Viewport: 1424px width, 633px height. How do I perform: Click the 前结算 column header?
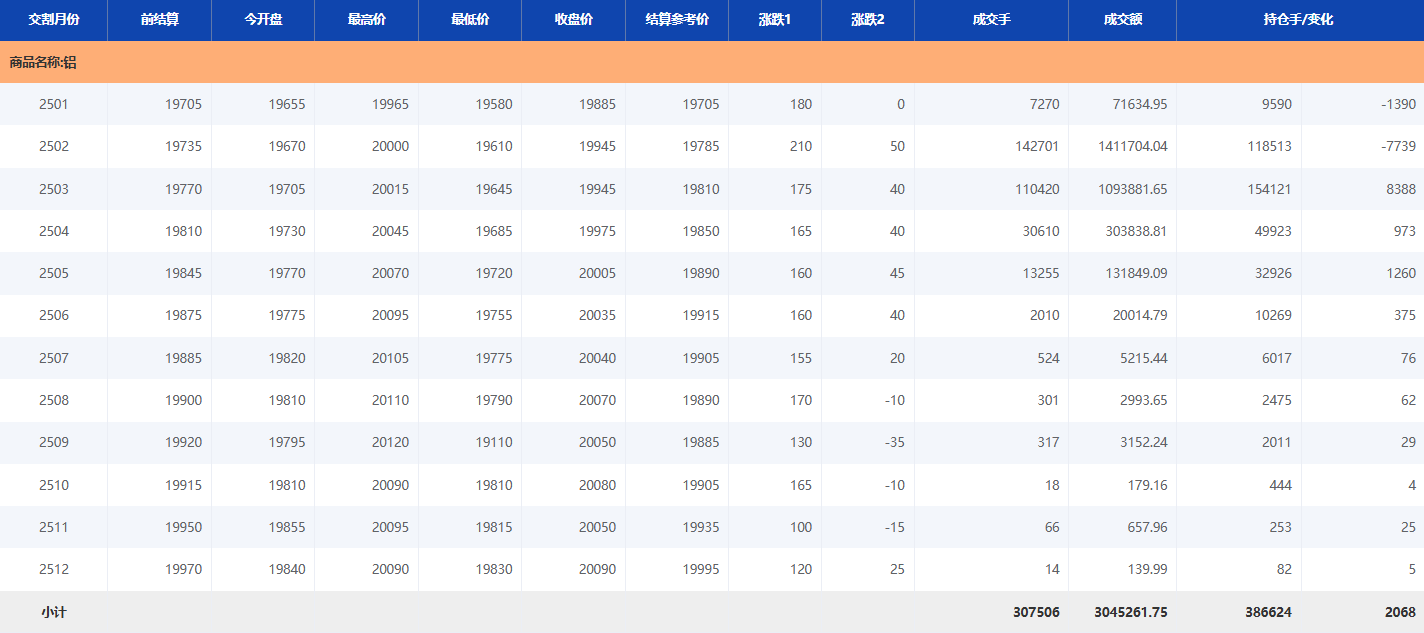[160, 20]
